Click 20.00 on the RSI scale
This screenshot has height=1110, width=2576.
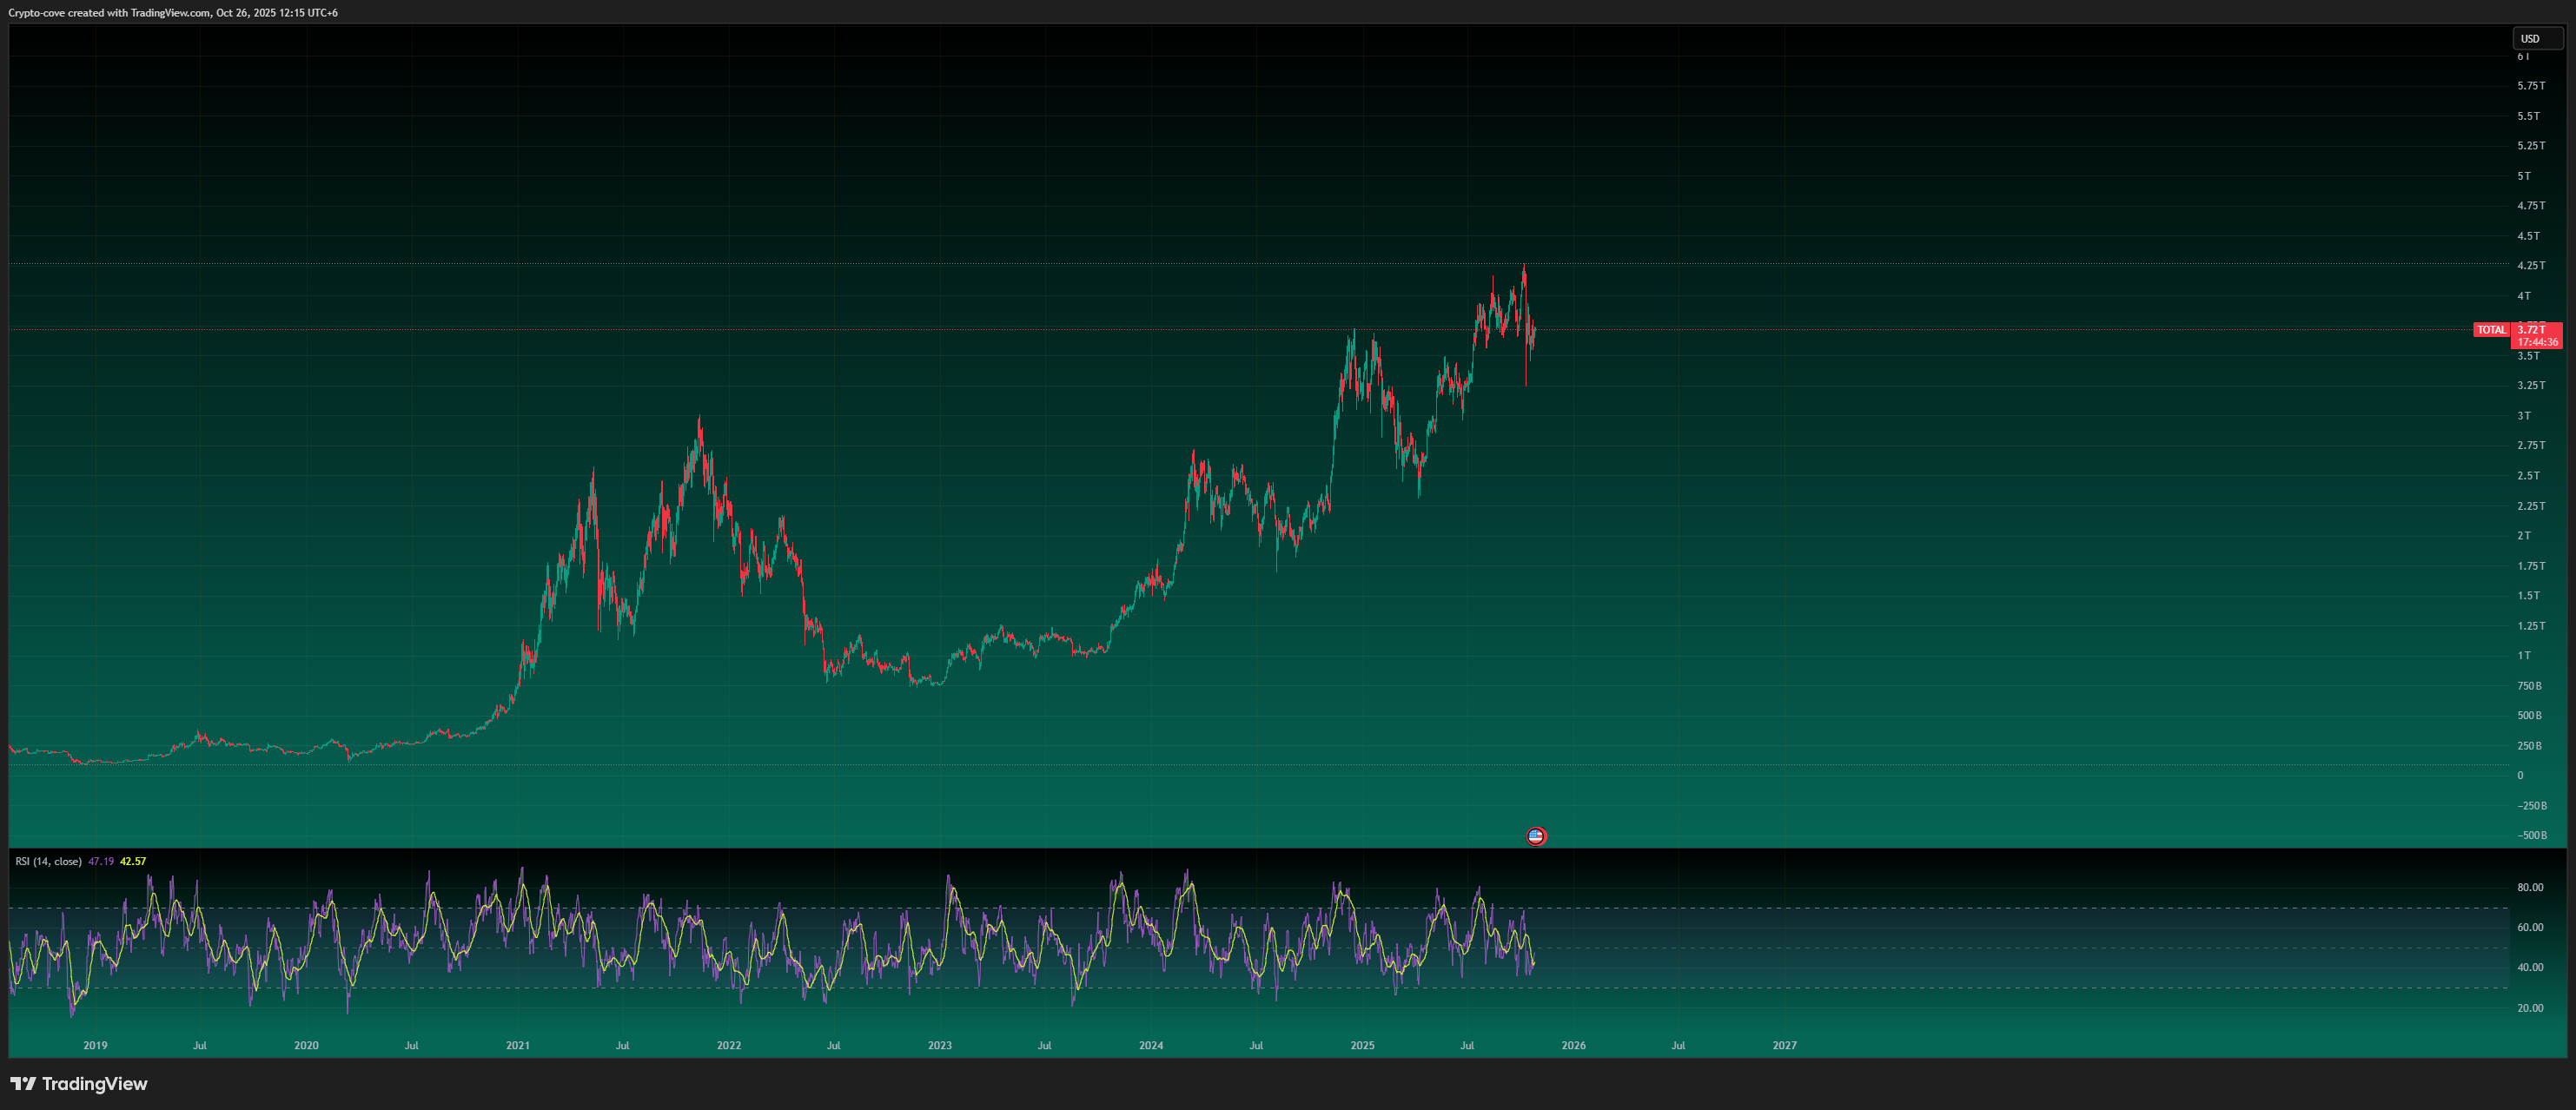pyautogui.click(x=2530, y=1008)
